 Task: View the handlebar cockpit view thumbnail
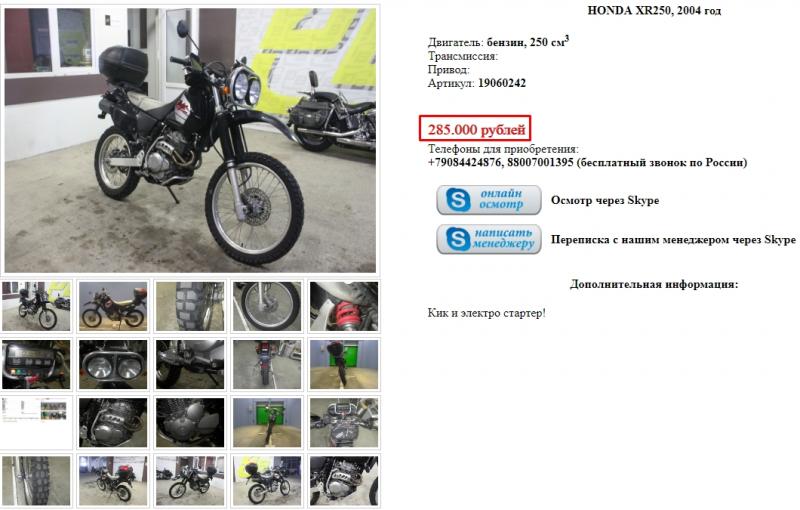coord(344,423)
